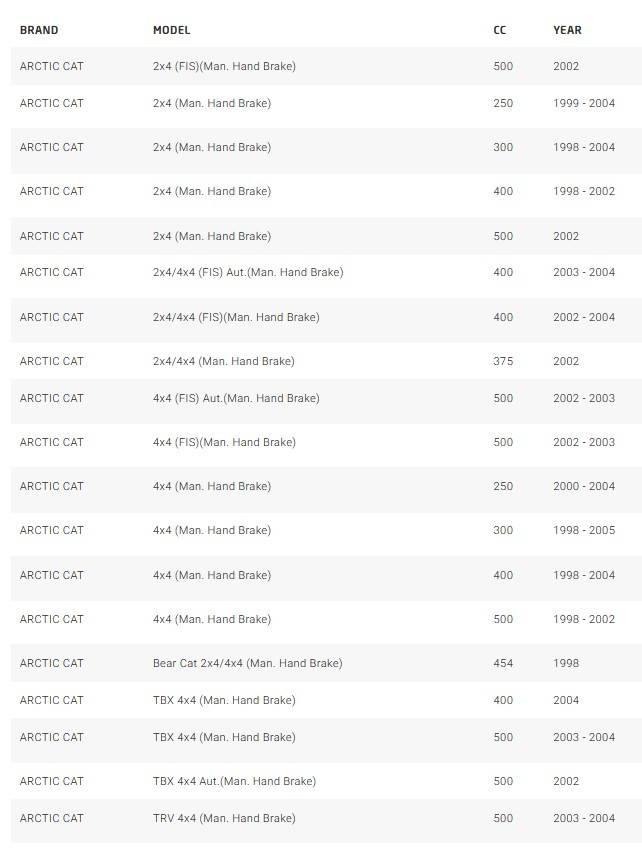Click the 2000 - 2004 year cell
This screenshot has height=854, width=642.
(584, 486)
